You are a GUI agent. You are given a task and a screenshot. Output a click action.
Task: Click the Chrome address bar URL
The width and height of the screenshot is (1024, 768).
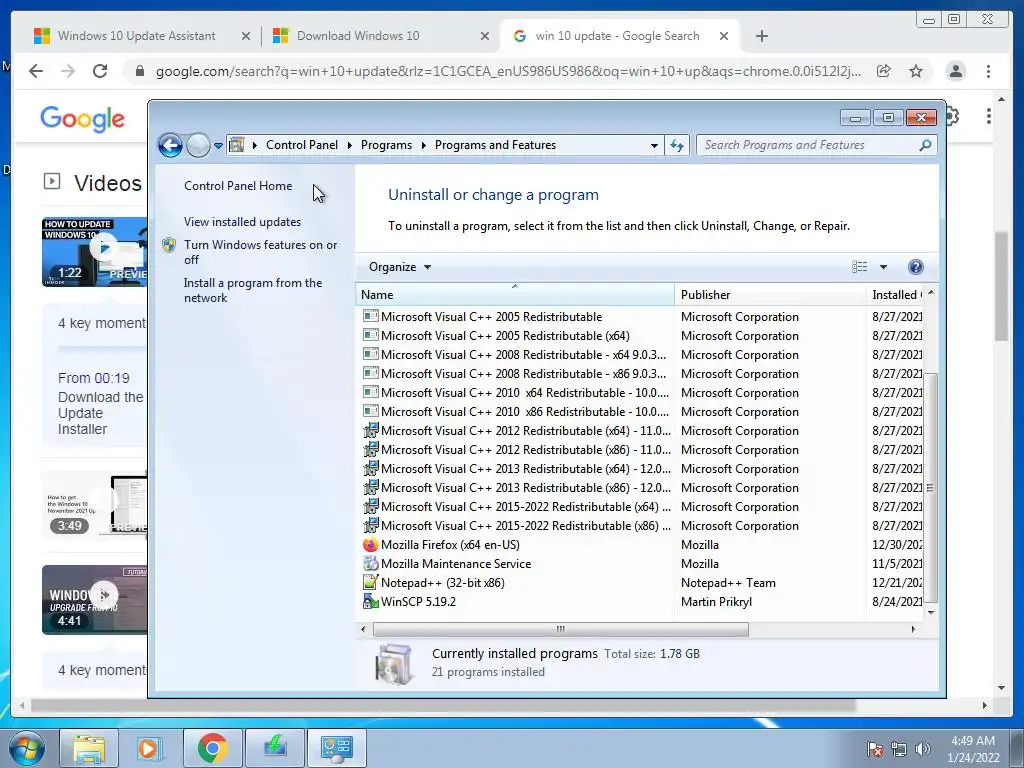pyautogui.click(x=507, y=71)
